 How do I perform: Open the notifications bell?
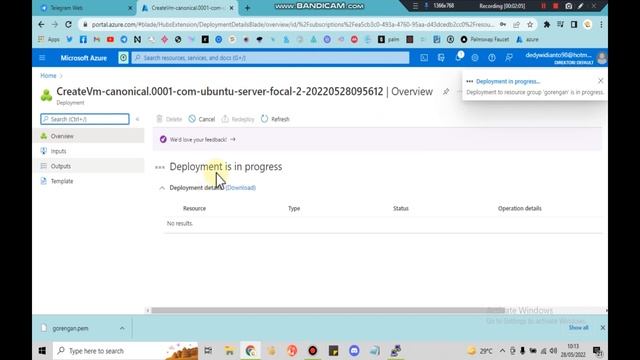click(x=458, y=57)
